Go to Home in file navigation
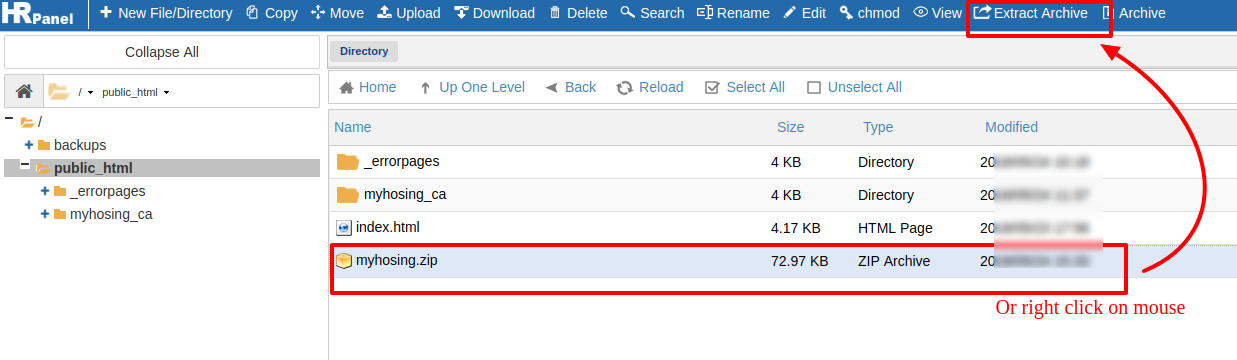Viewport: 1237px width, 360px height. click(x=368, y=87)
